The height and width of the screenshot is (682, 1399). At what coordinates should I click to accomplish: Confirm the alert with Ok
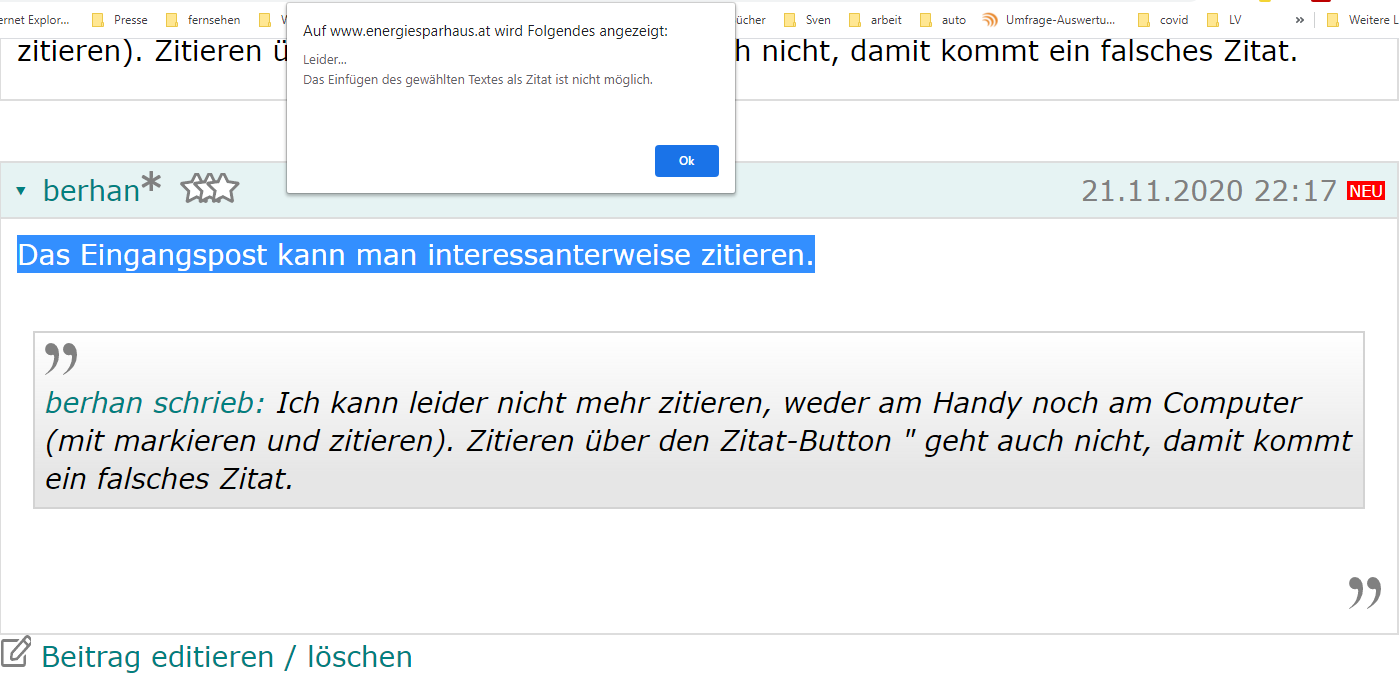click(x=686, y=161)
